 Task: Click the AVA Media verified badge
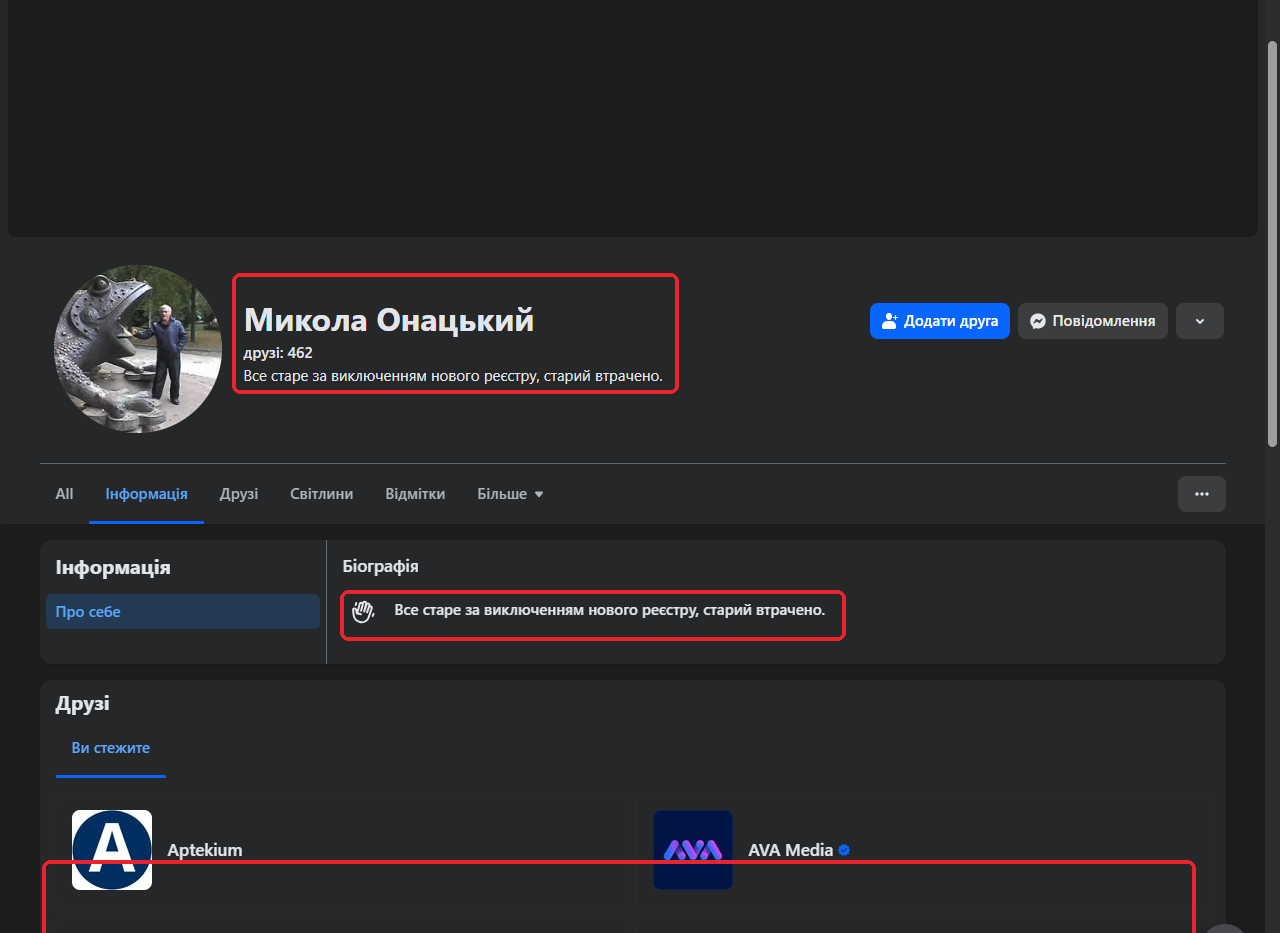tap(844, 850)
